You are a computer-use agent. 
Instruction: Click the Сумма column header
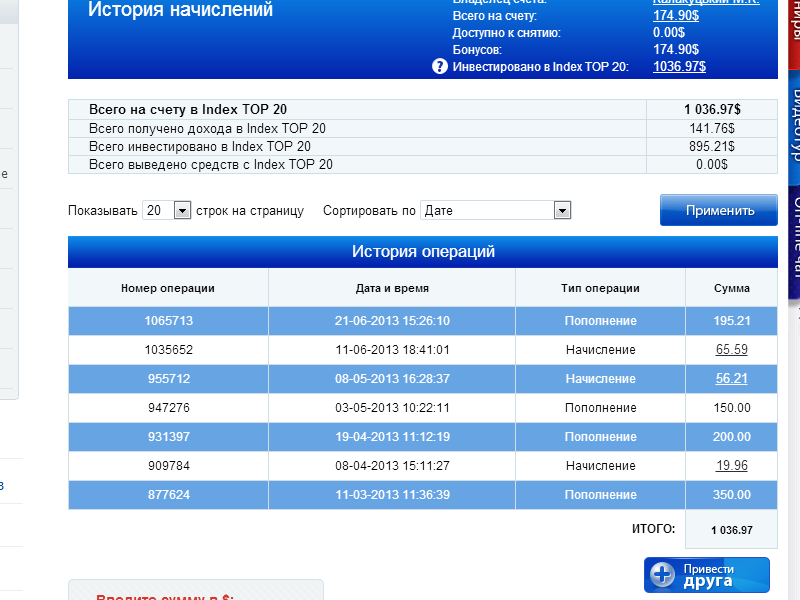732,288
